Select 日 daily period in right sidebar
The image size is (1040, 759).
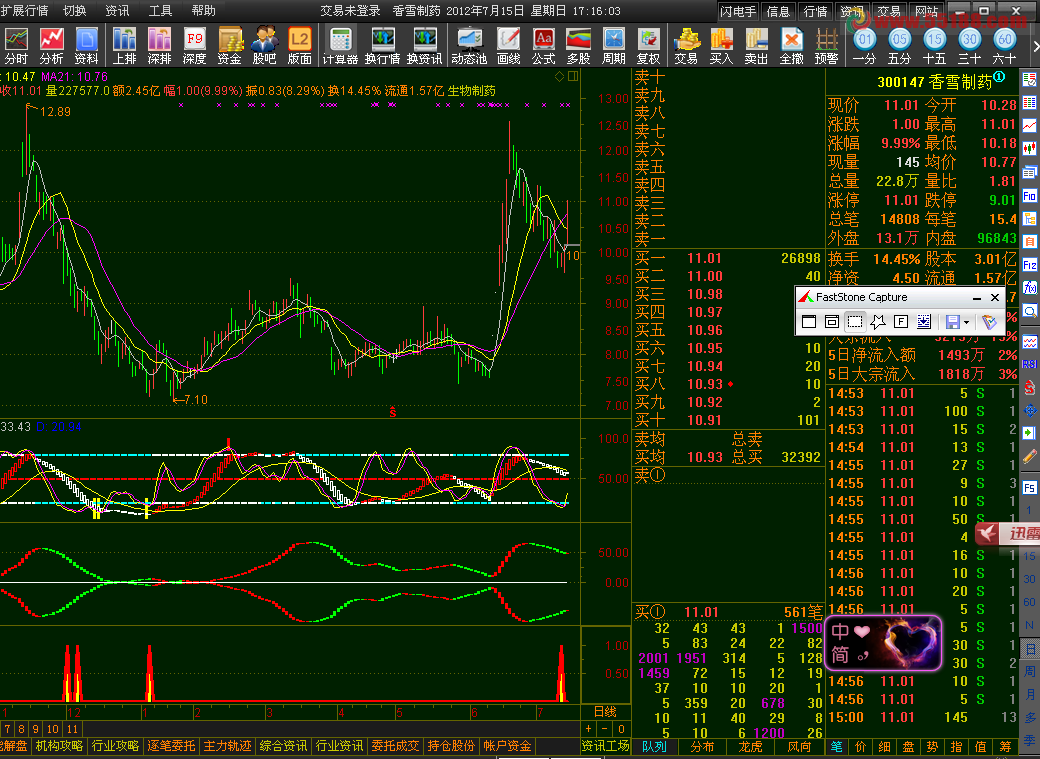[x=1029, y=648]
